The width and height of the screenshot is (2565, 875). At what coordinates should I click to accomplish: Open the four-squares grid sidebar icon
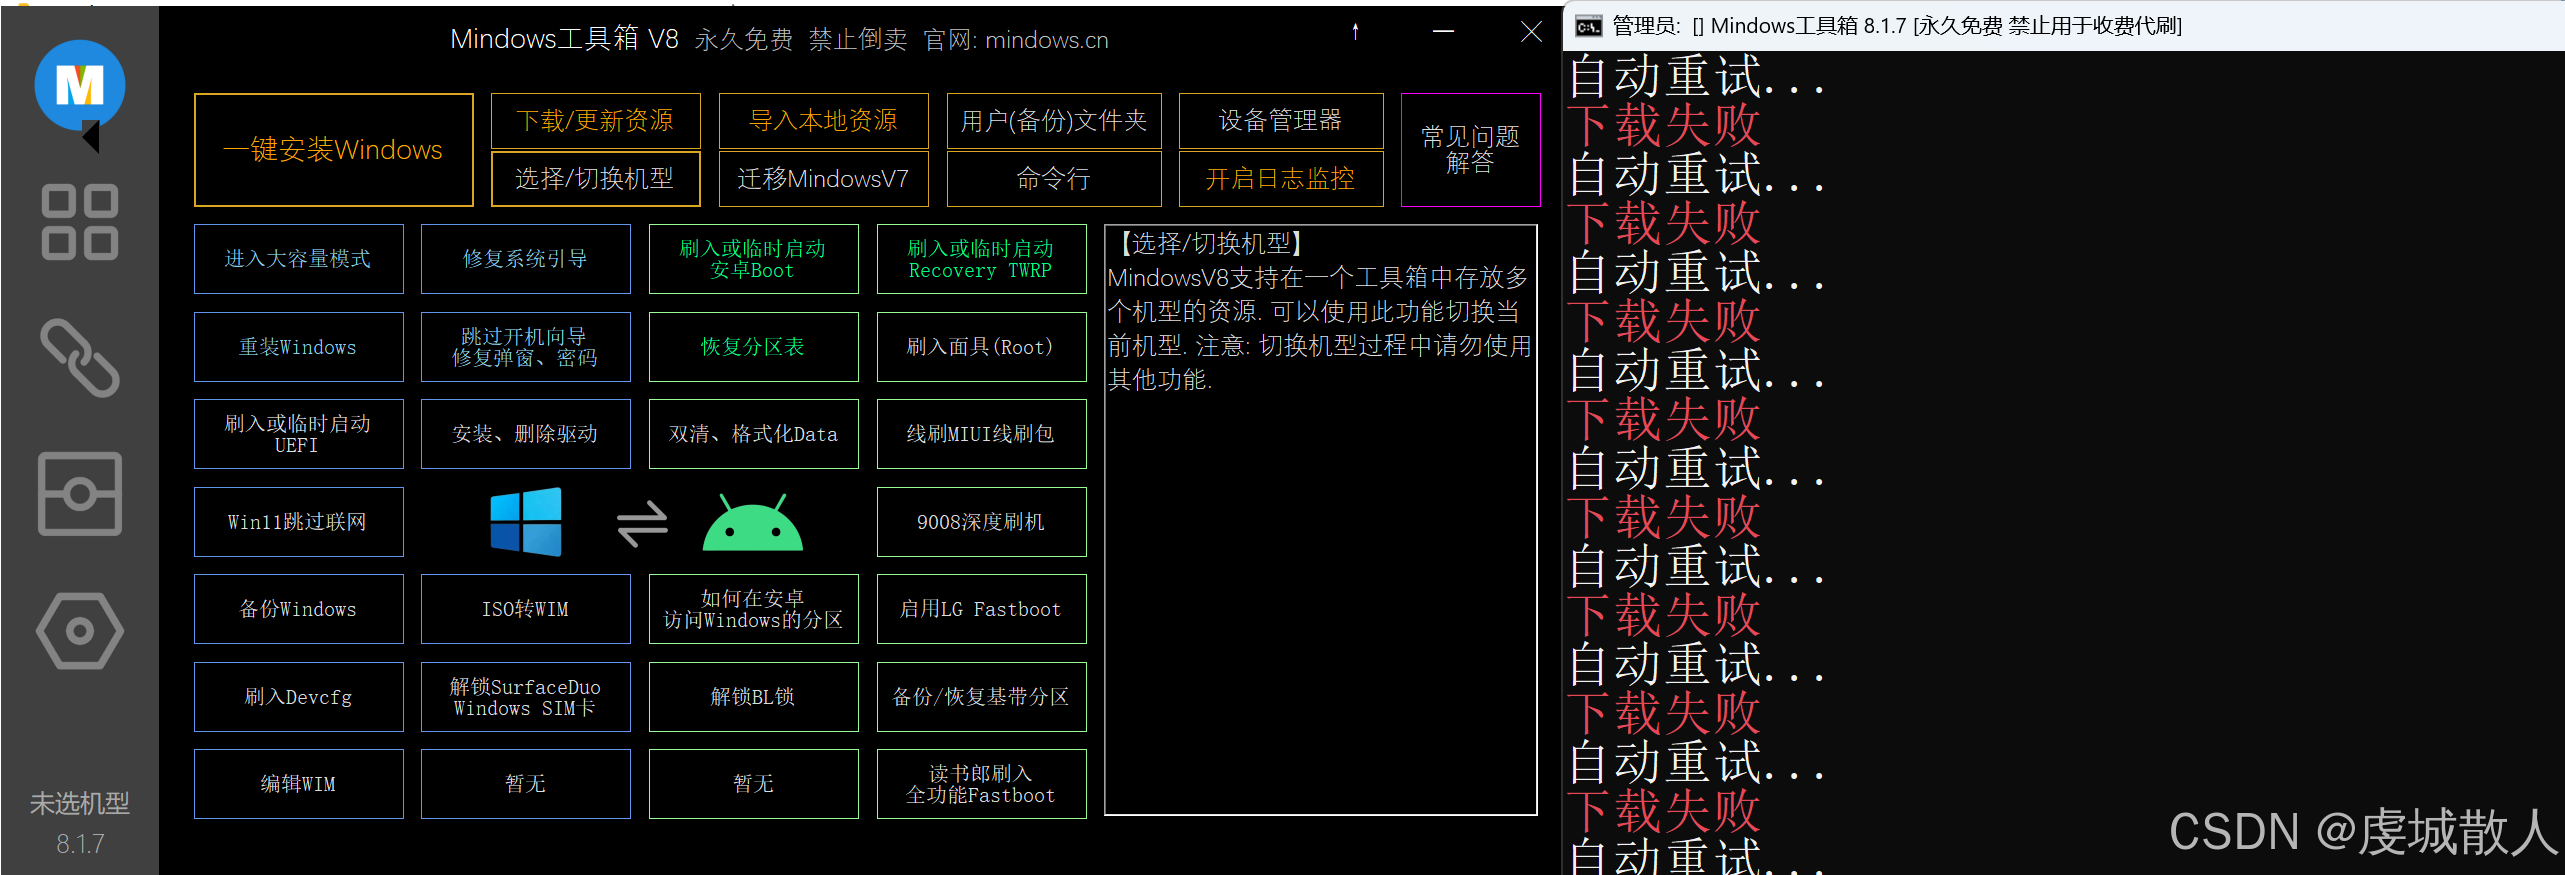click(x=80, y=222)
